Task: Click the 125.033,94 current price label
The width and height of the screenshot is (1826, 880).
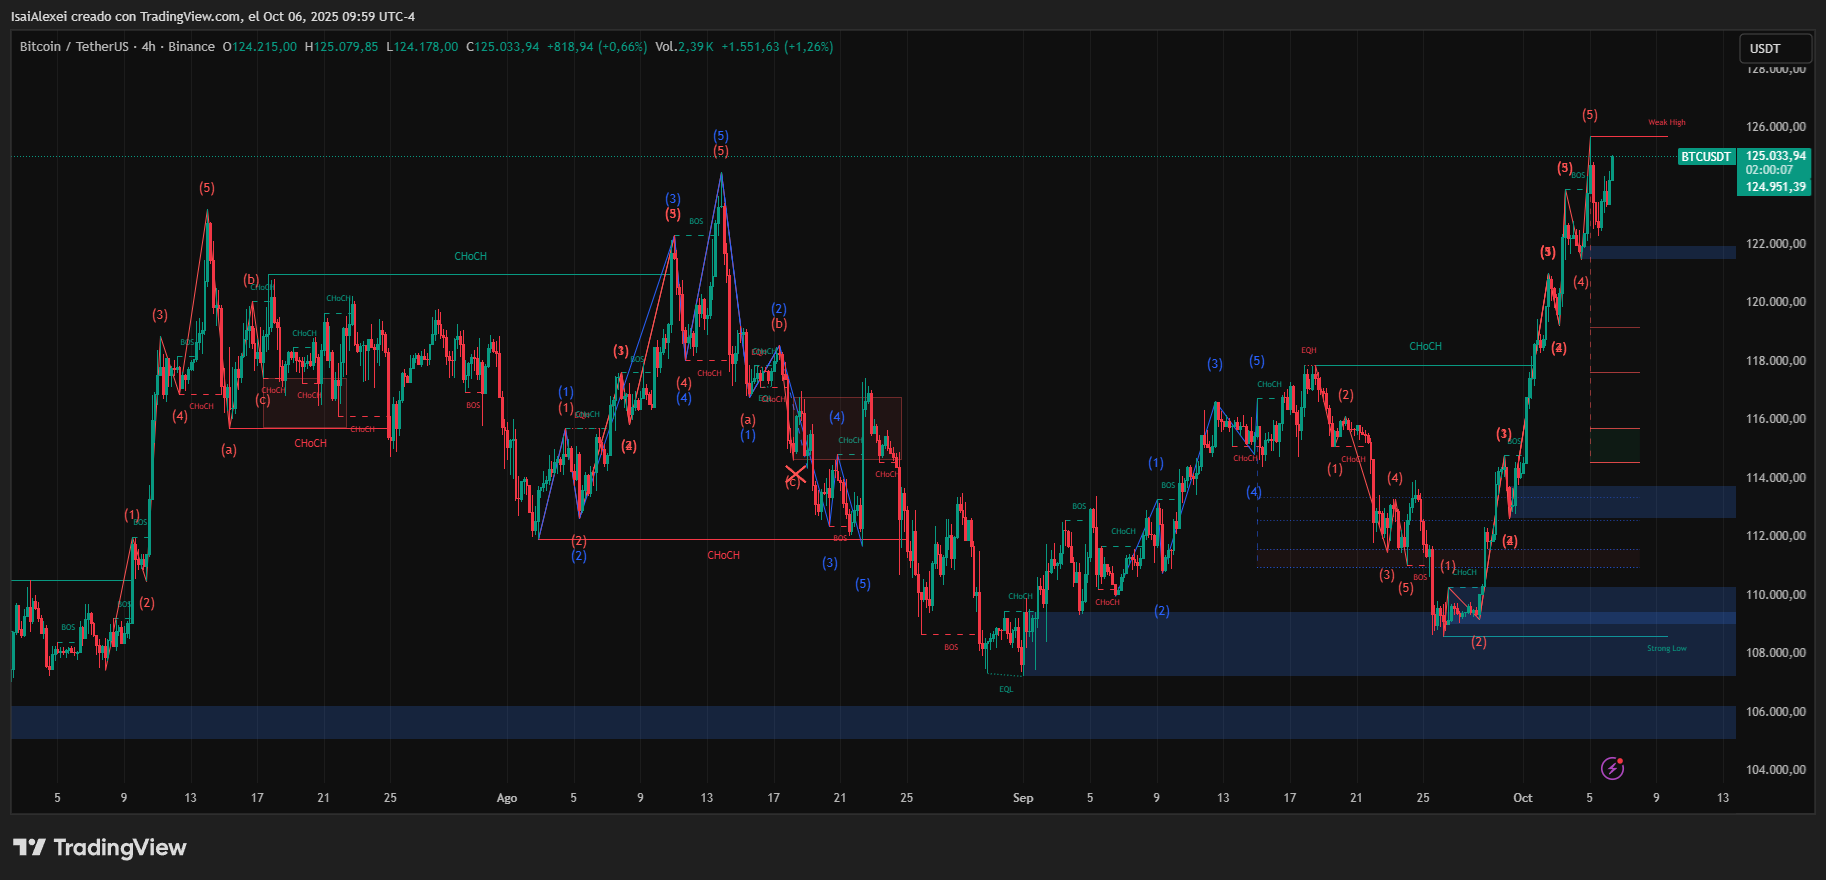Action: click(1775, 156)
